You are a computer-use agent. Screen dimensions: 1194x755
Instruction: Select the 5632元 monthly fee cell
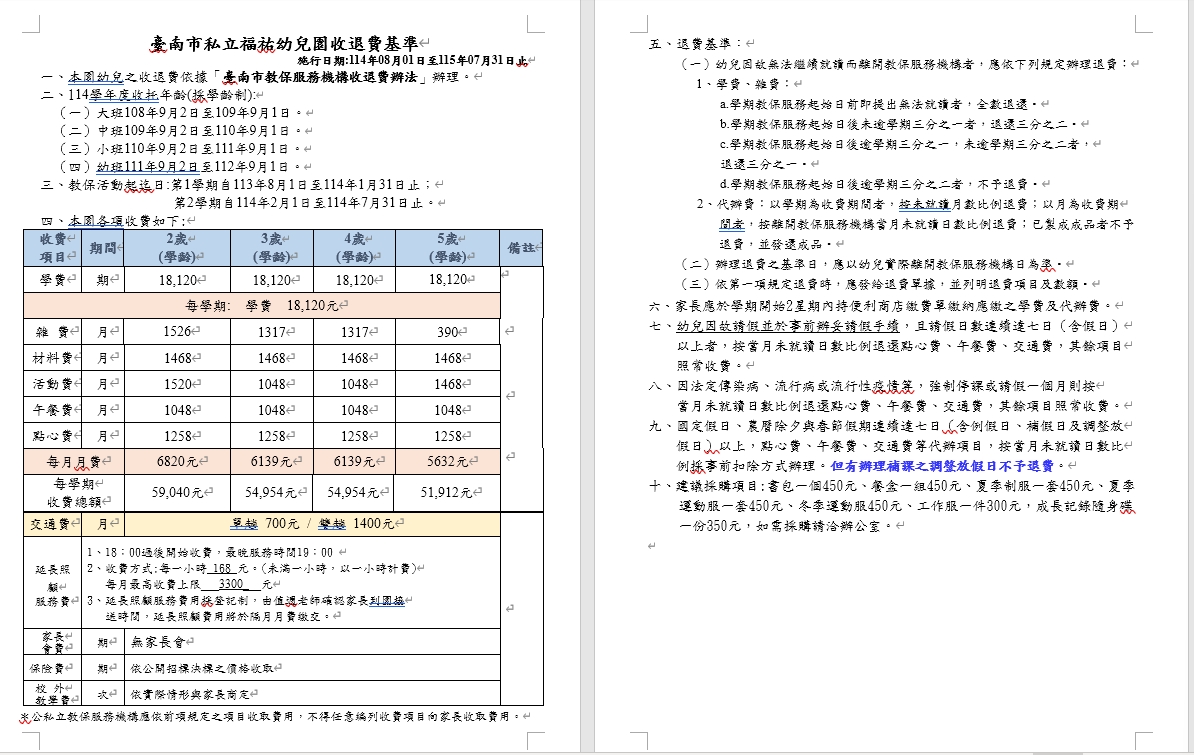pyautogui.click(x=446, y=461)
